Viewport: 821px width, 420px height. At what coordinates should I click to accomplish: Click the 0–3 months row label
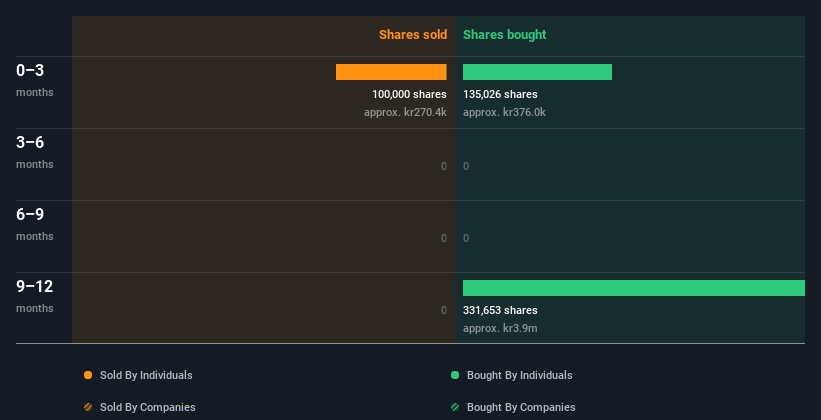tap(35, 80)
